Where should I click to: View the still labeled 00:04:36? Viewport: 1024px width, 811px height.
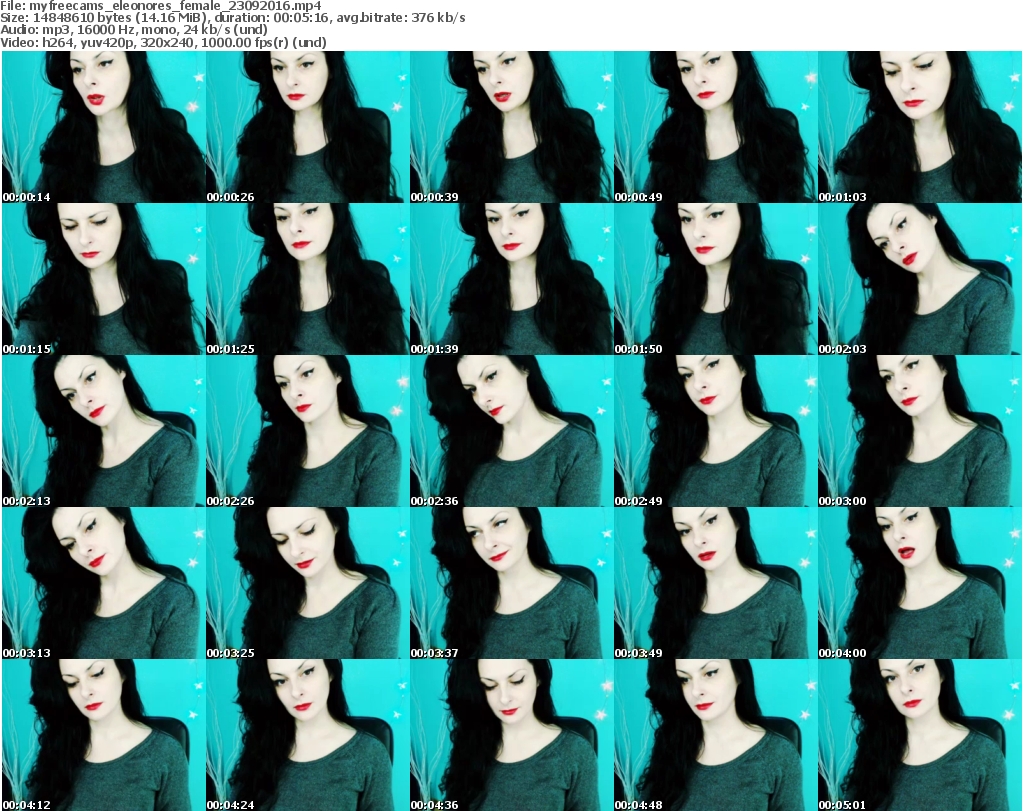tap(511, 735)
